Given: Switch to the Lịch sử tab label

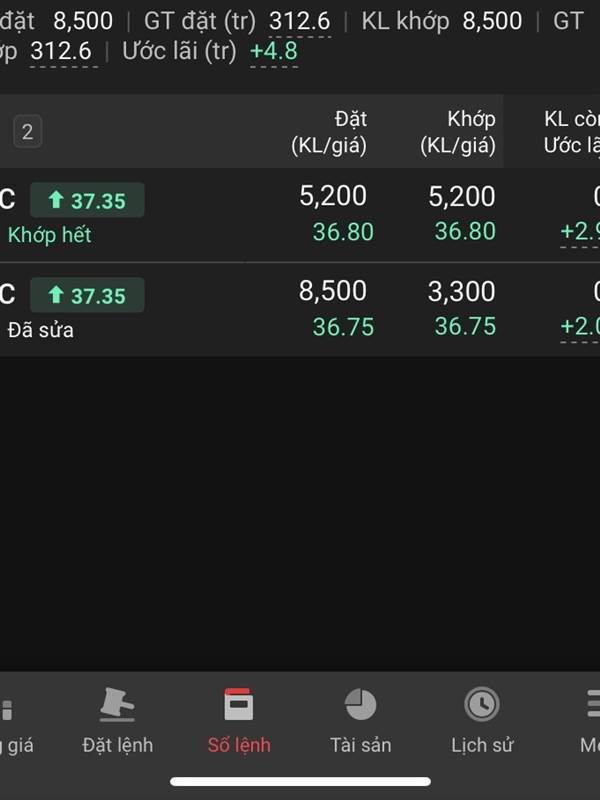Looking at the screenshot, I should pyautogui.click(x=482, y=745).
